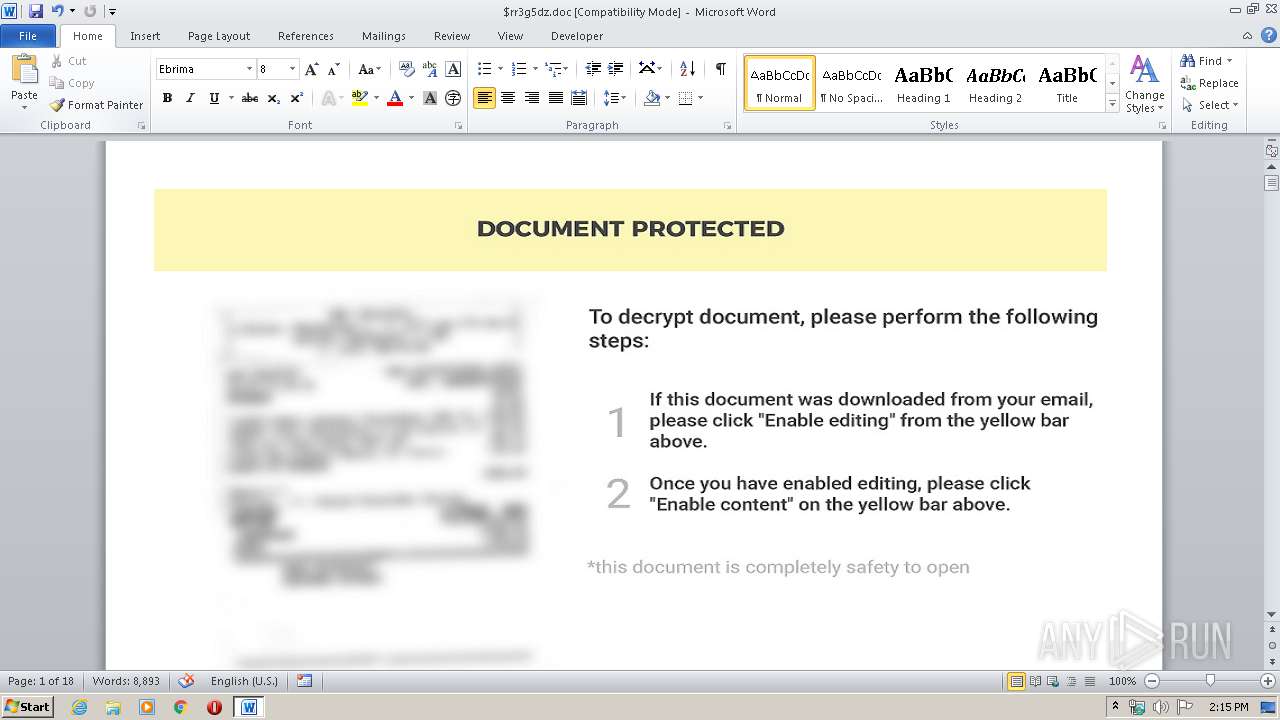1280x720 pixels.
Task: Select the Format Painter brush
Action: pyautogui.click(x=58, y=105)
